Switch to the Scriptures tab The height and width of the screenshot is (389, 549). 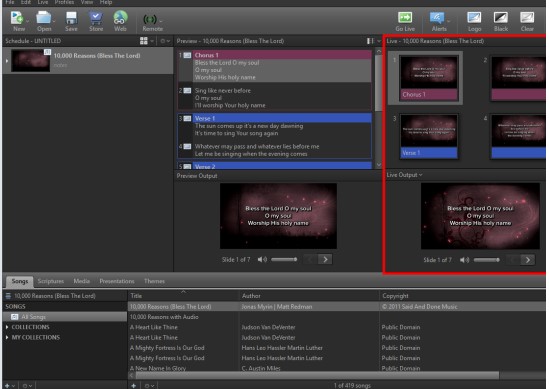50,281
